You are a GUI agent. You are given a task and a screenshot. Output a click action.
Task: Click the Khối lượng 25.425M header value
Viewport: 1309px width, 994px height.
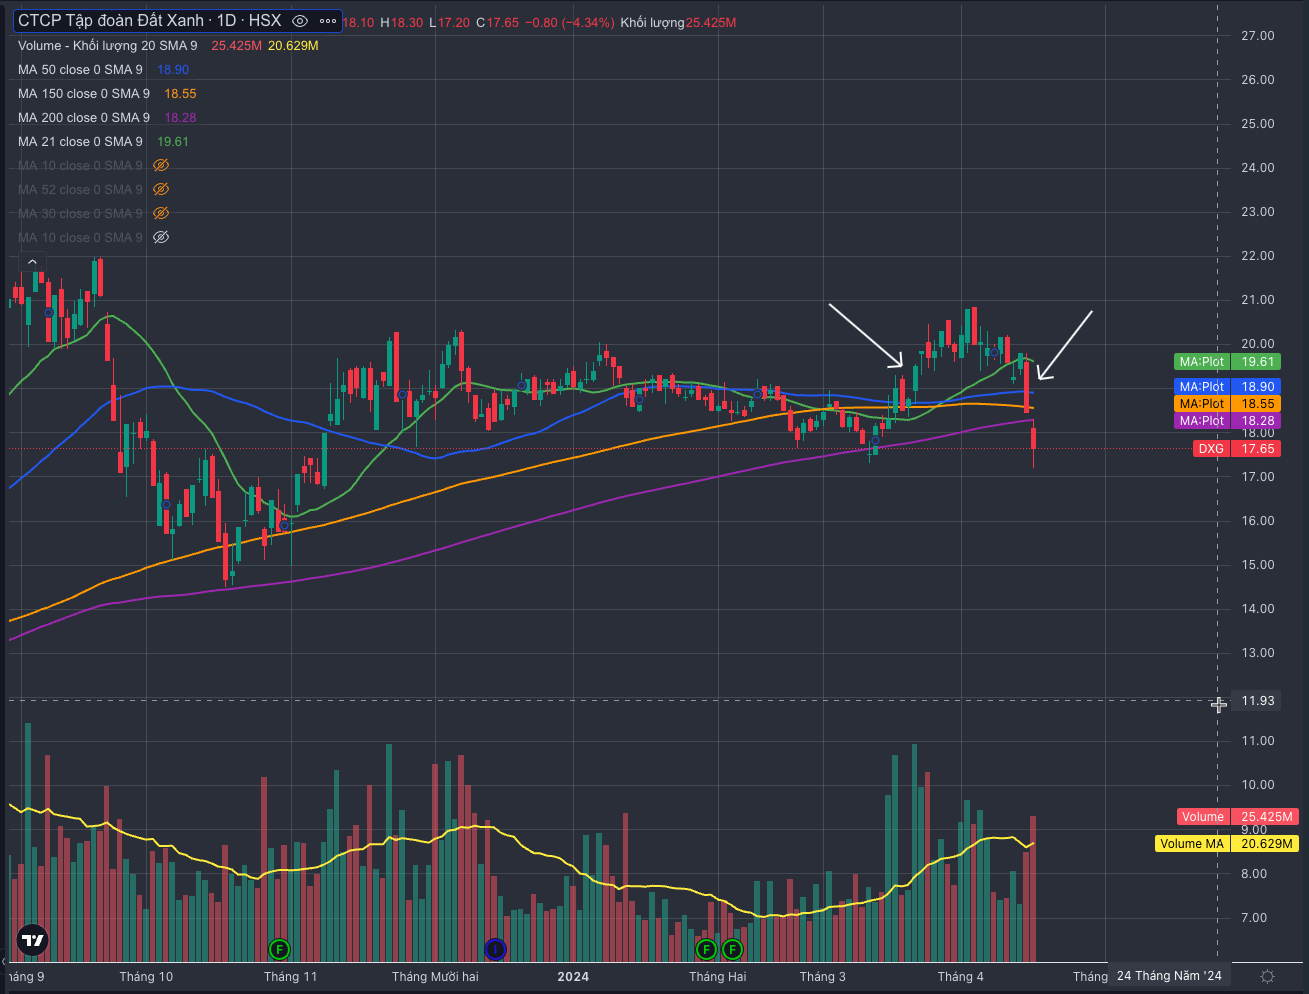(x=678, y=22)
